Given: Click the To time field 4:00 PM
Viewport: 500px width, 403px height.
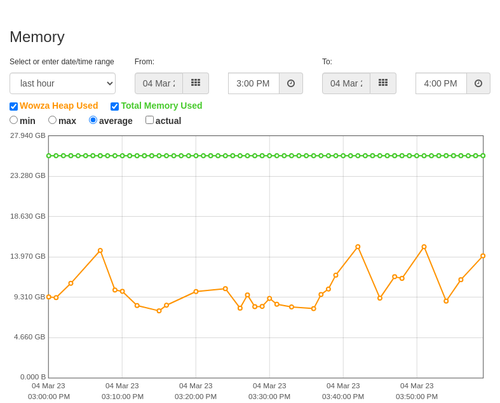Looking at the screenshot, I should (x=441, y=83).
